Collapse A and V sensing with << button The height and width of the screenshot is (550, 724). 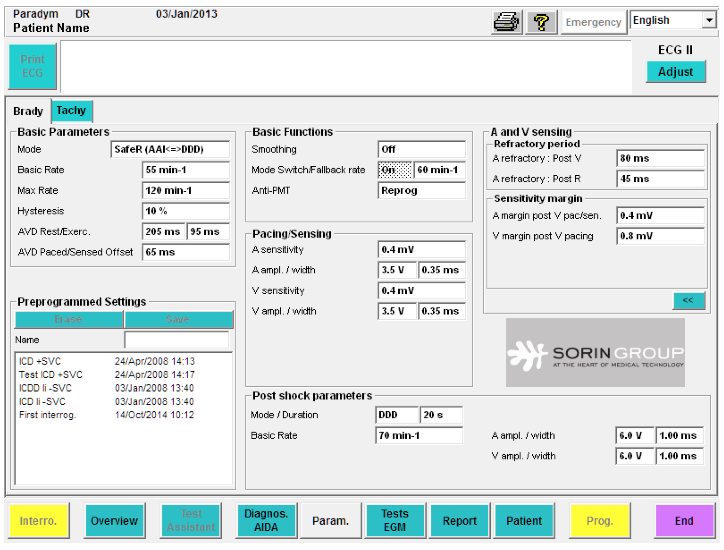(688, 300)
